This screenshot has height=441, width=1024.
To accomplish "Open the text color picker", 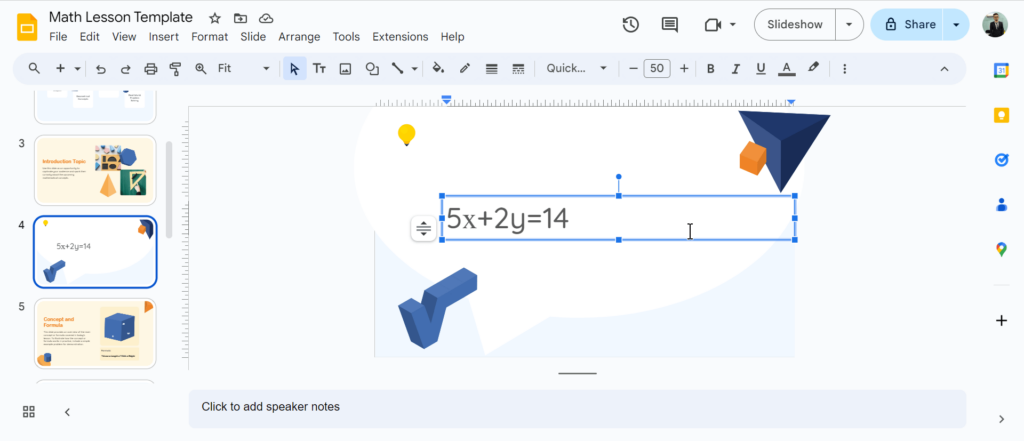I will point(787,69).
